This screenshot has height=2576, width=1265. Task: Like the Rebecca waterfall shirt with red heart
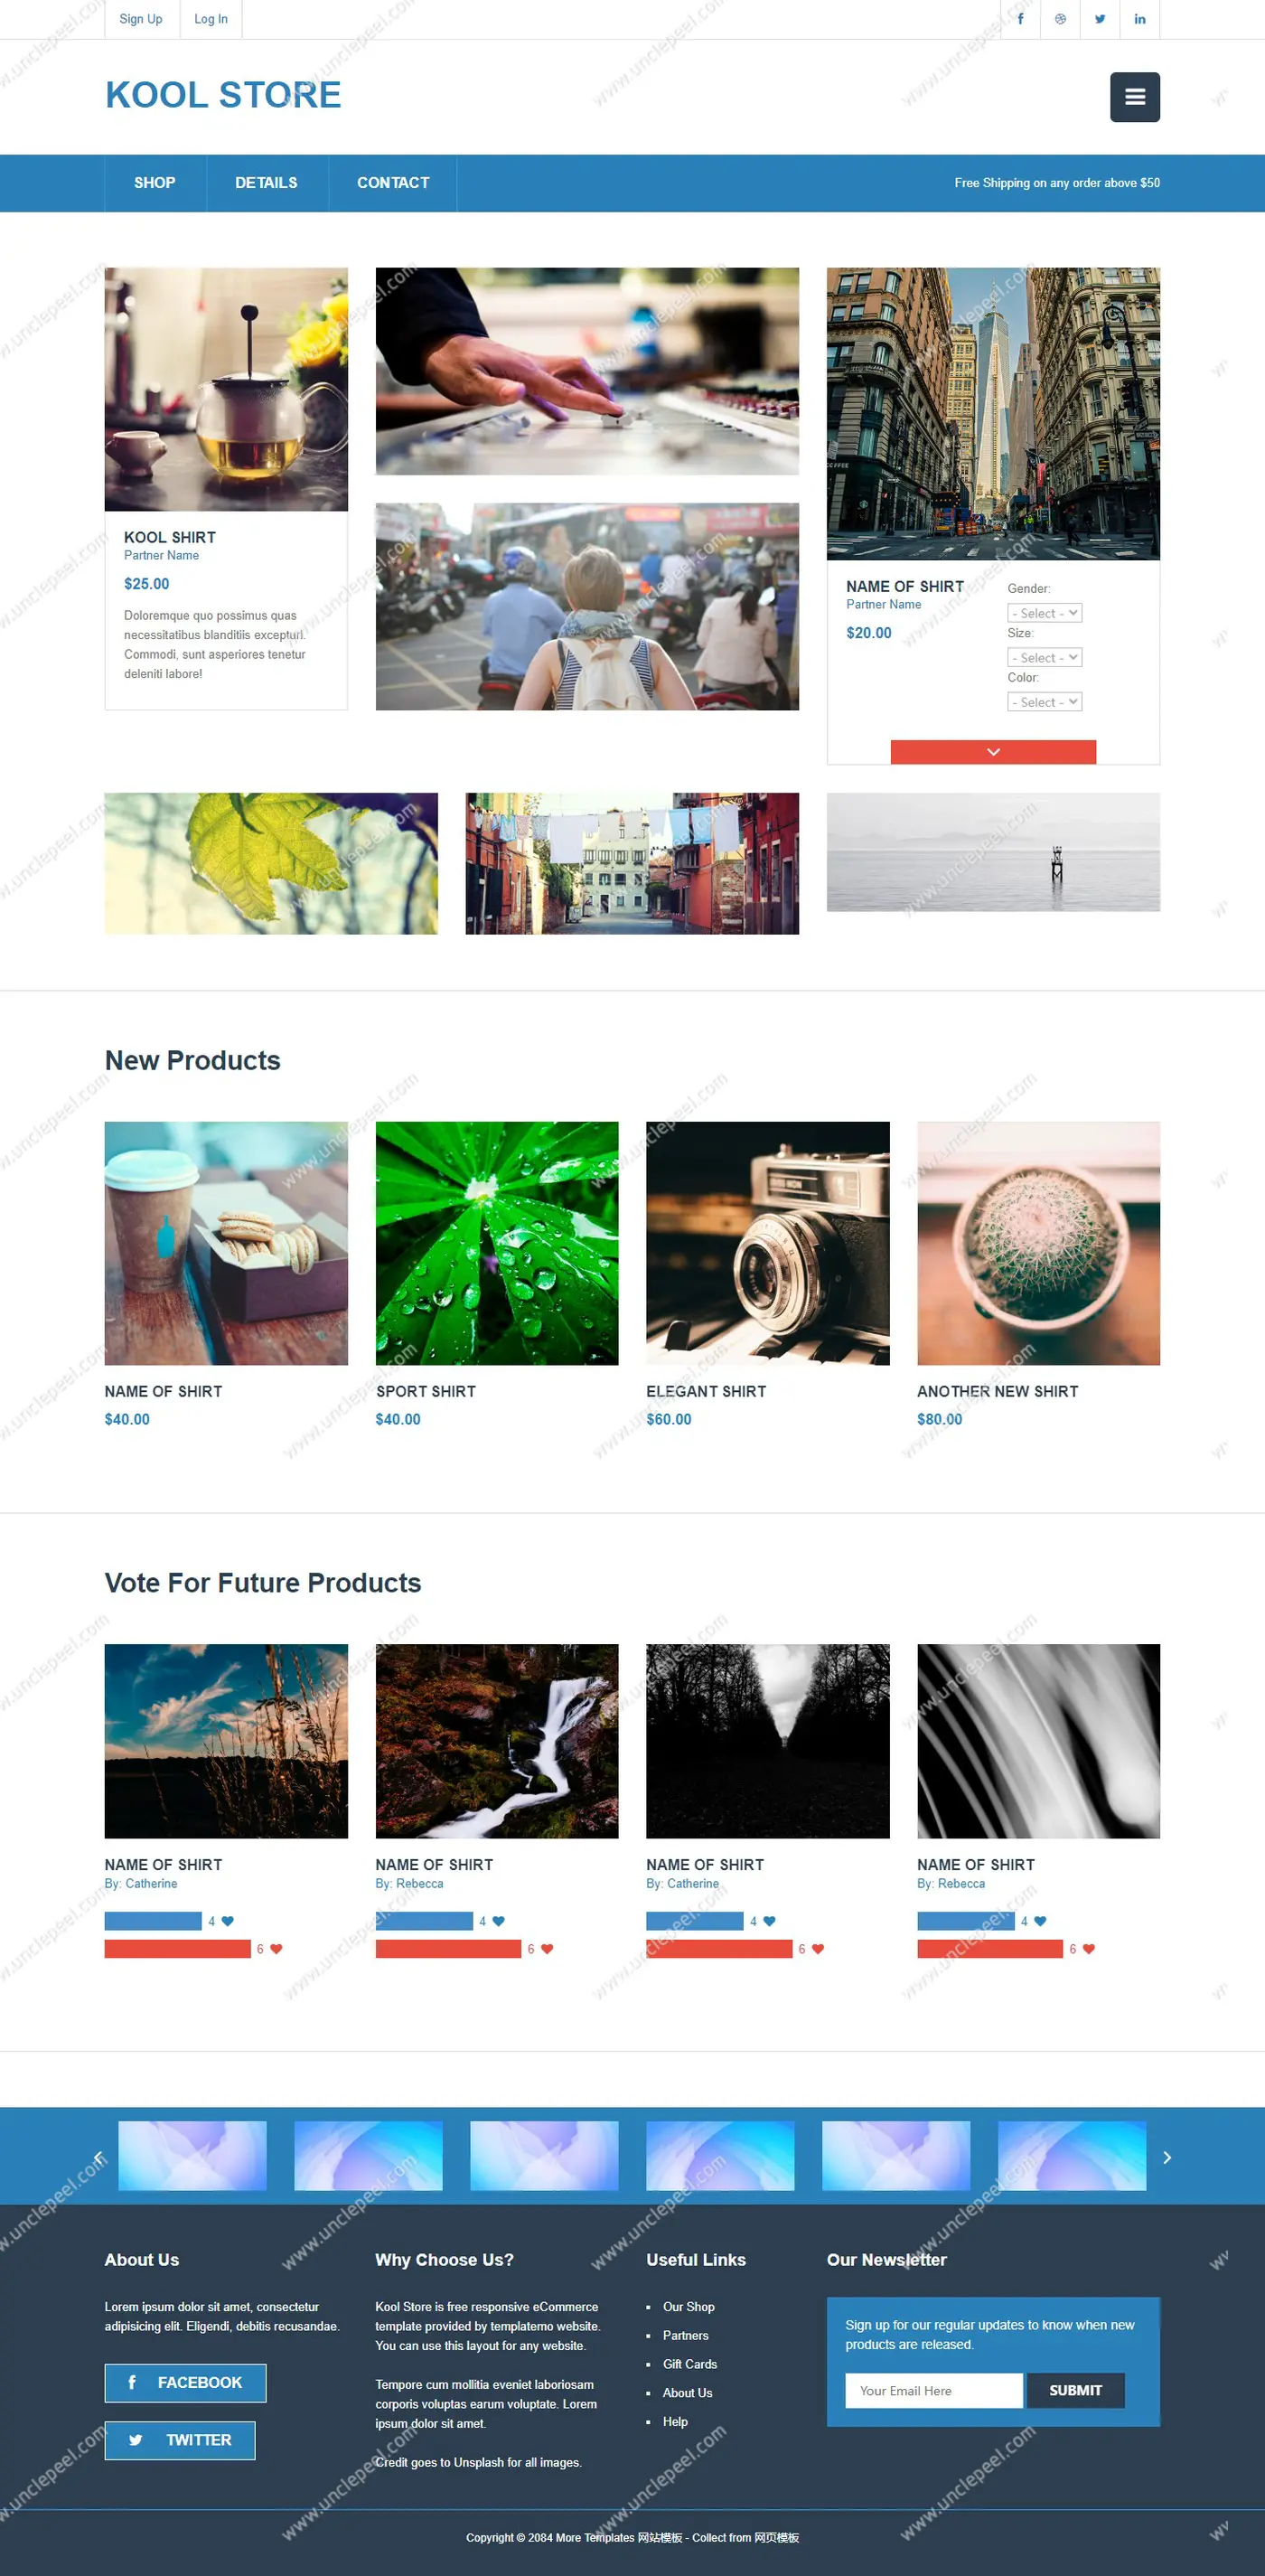pos(547,1949)
